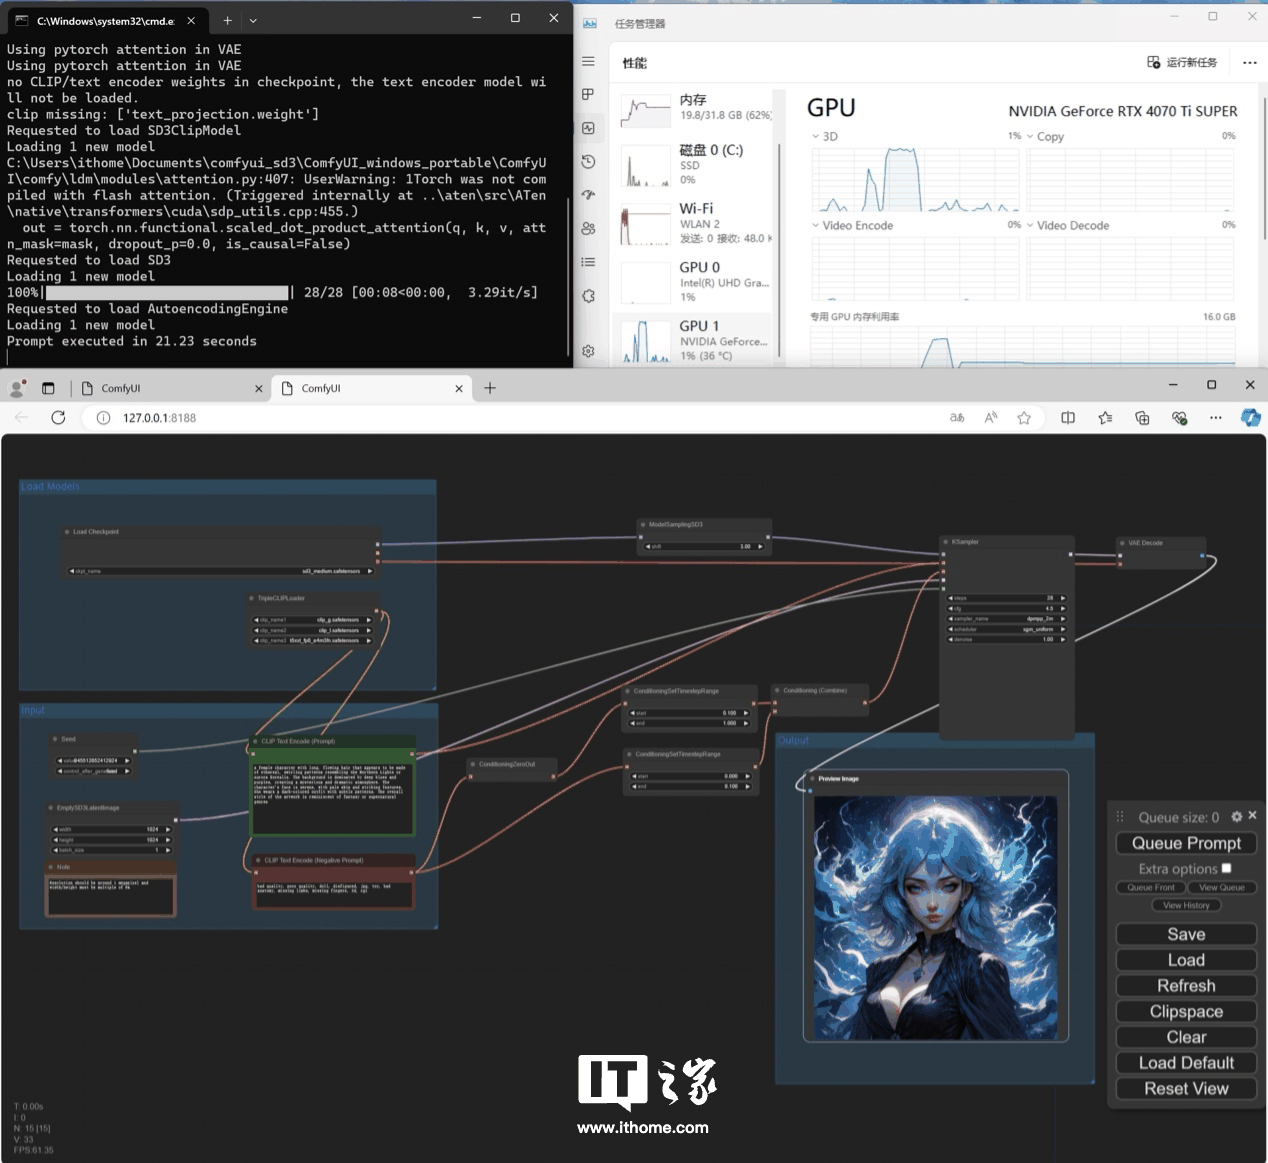
Task: Click the Copilot icon in Edge toolbar
Action: point(1251,418)
